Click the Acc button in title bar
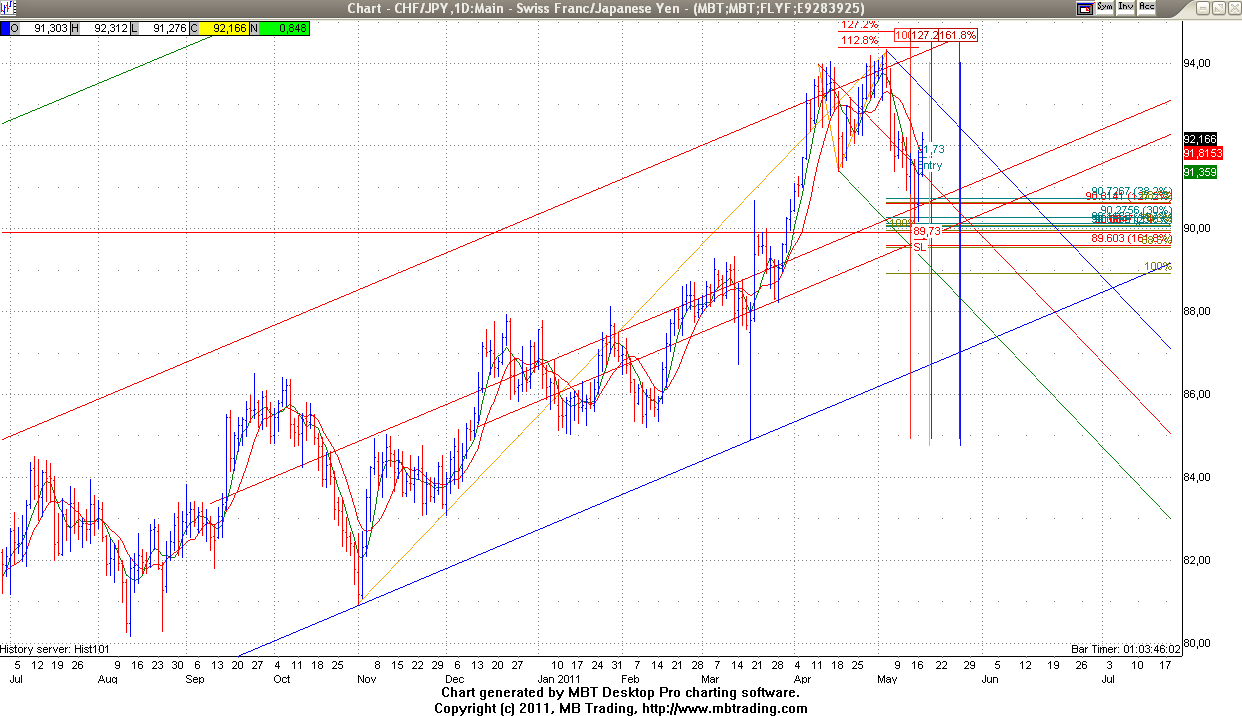Viewport: 1242px width, 716px height. [1147, 7]
